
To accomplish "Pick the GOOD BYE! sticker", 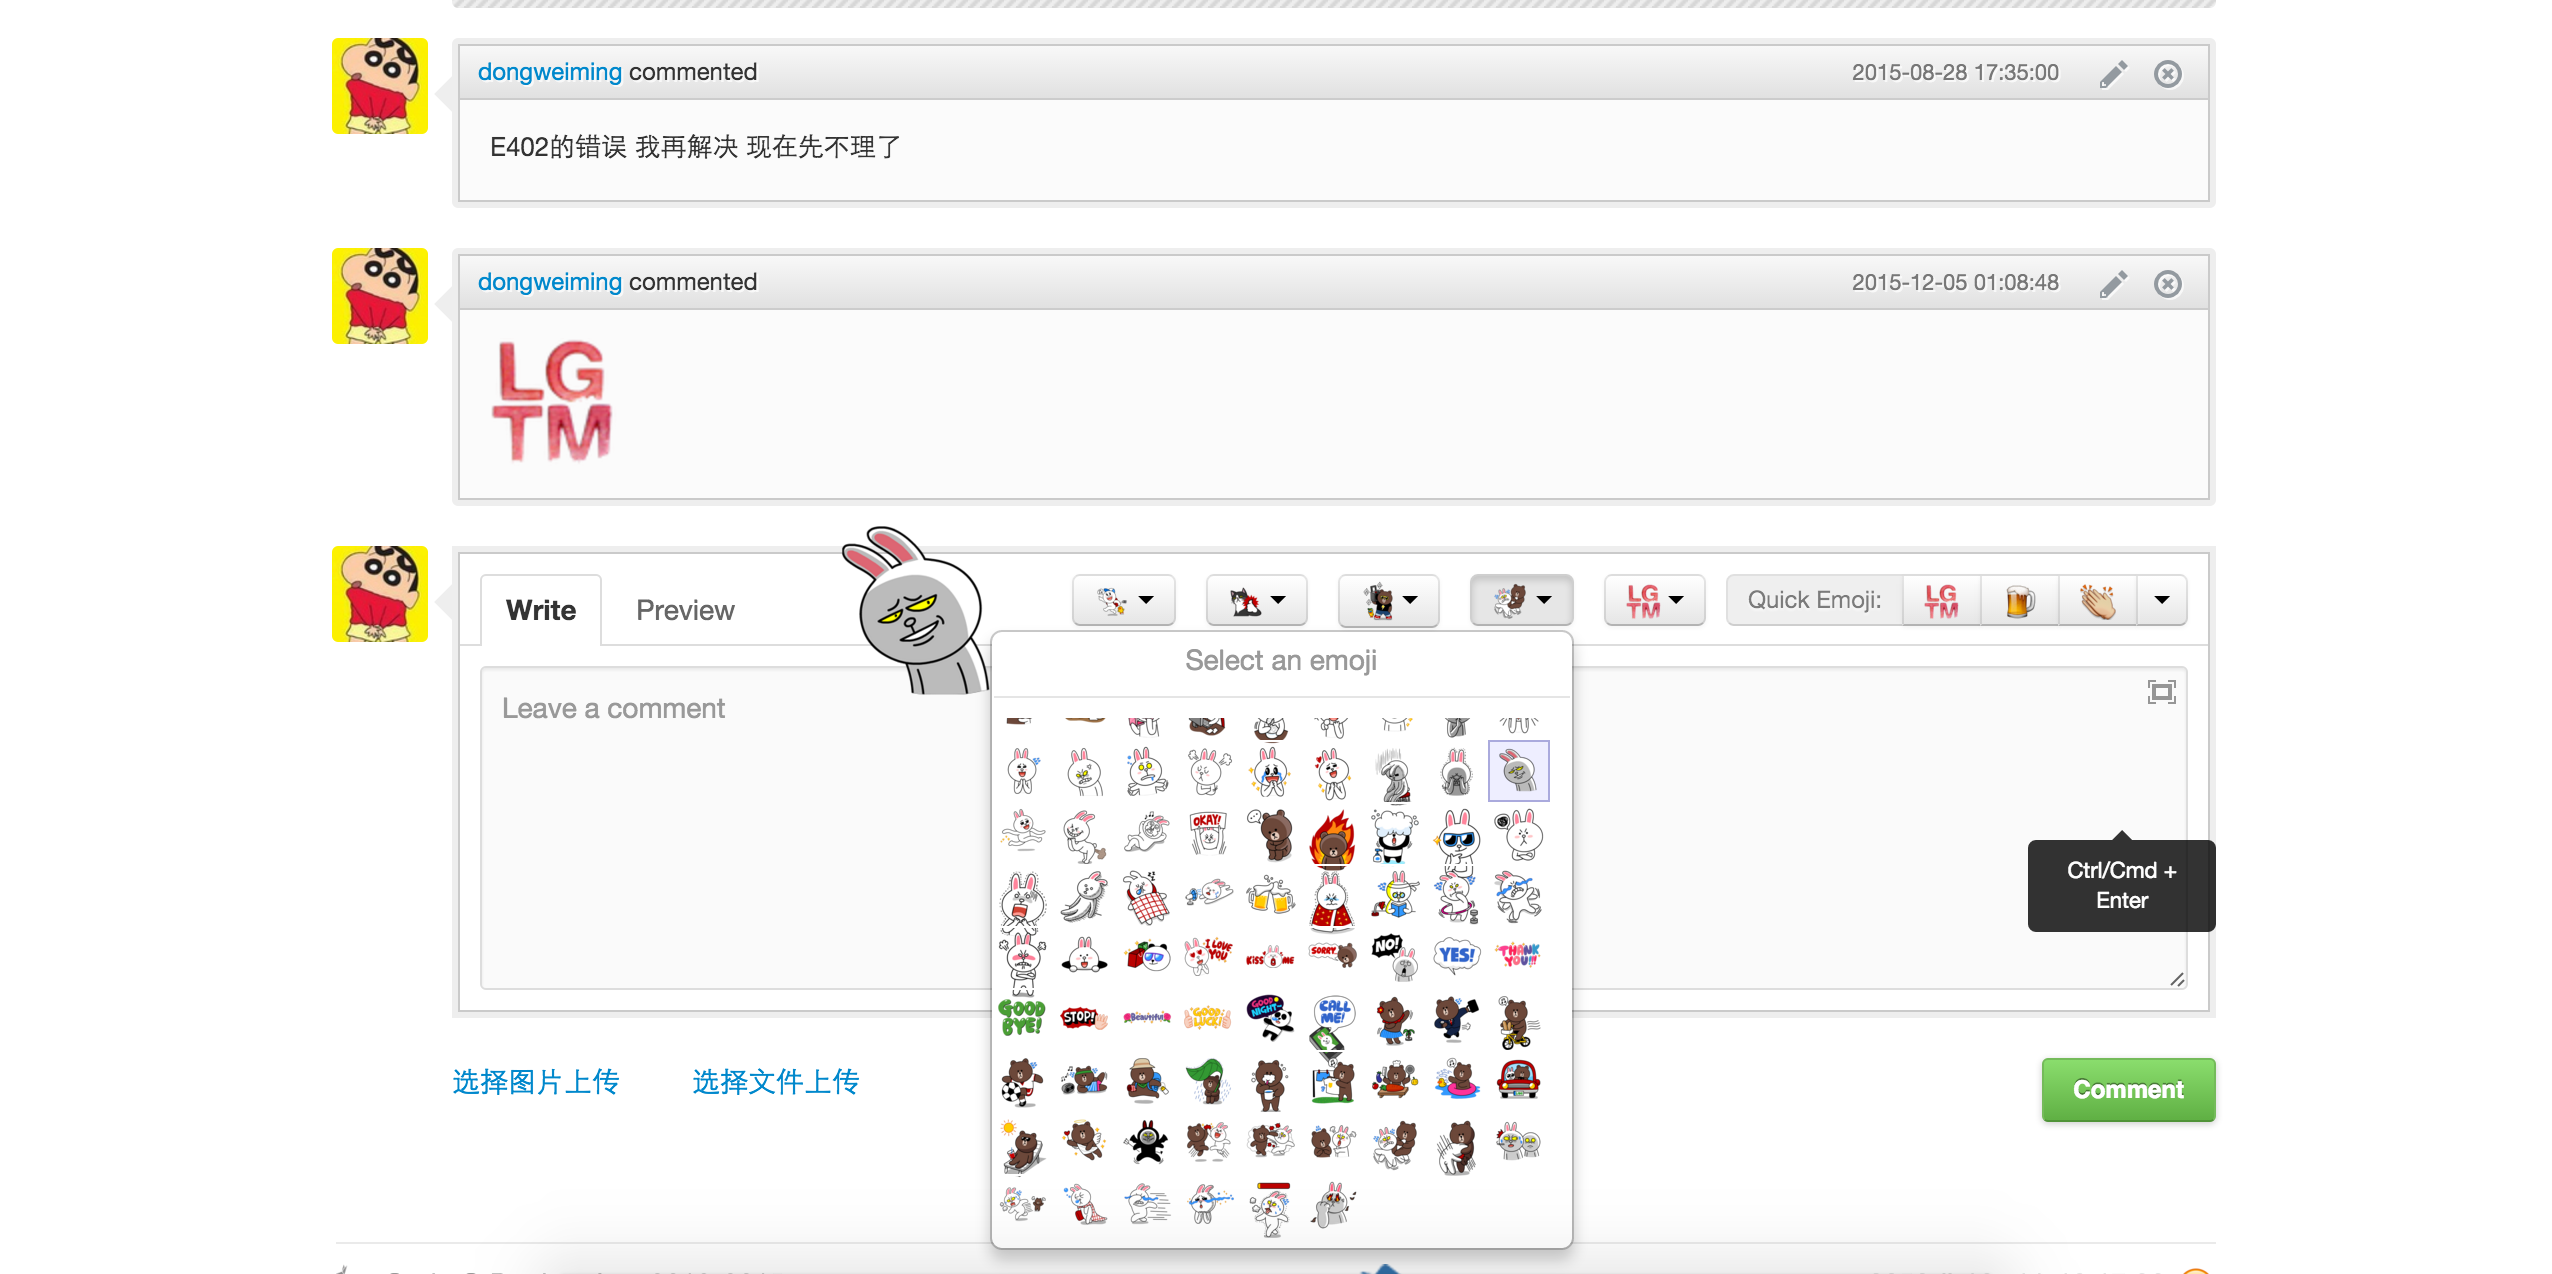I will point(1022,1018).
